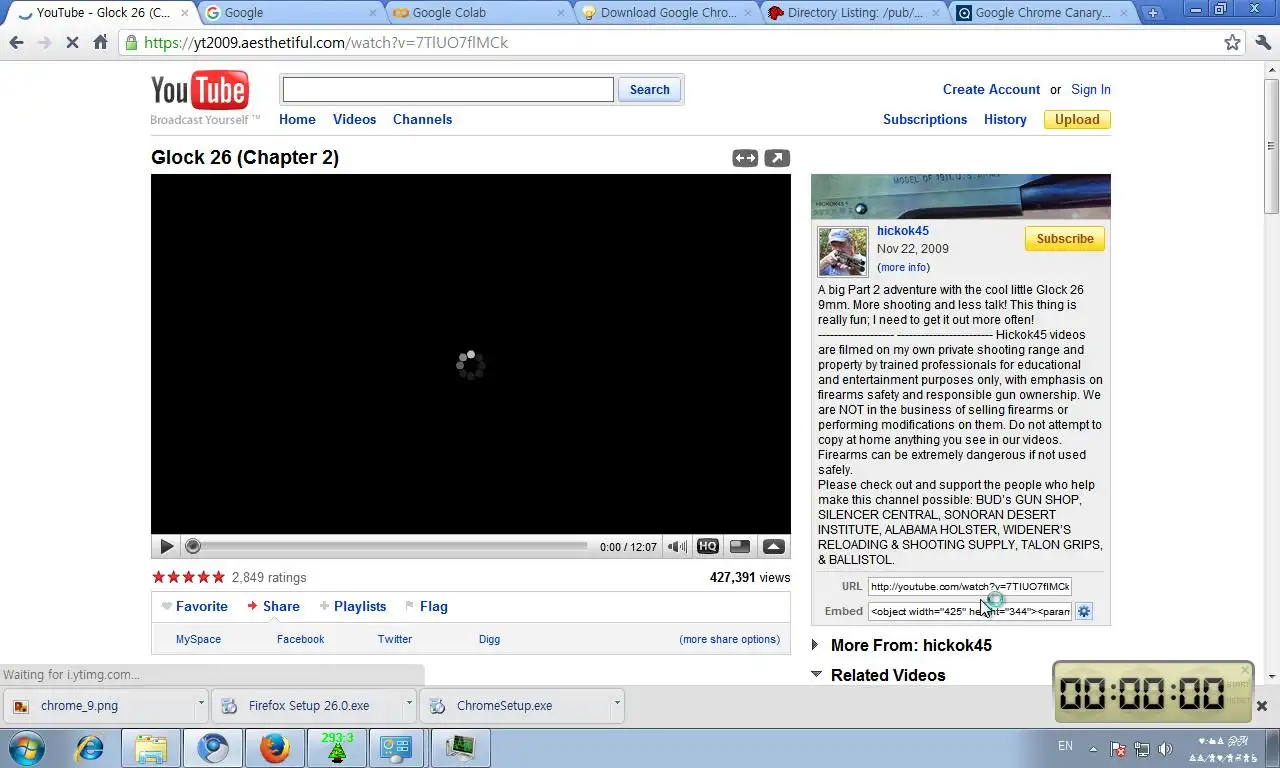This screenshot has width=1280, height=768.
Task: Open embed customization gear icon
Action: coord(1083,611)
